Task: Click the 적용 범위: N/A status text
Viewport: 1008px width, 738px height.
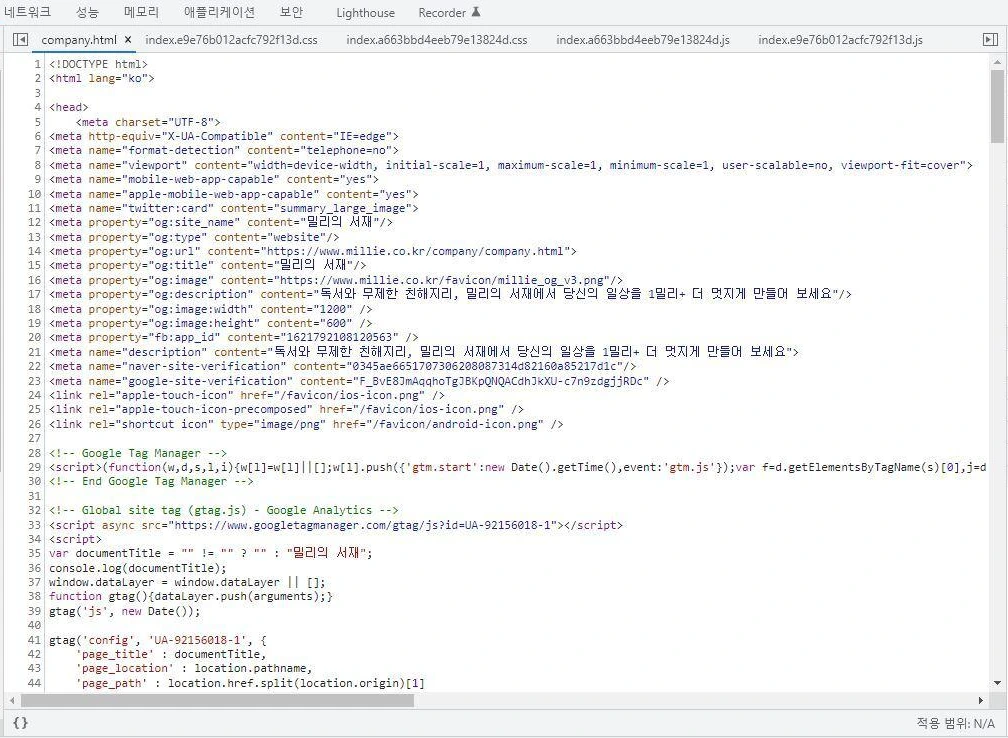Action: (955, 723)
